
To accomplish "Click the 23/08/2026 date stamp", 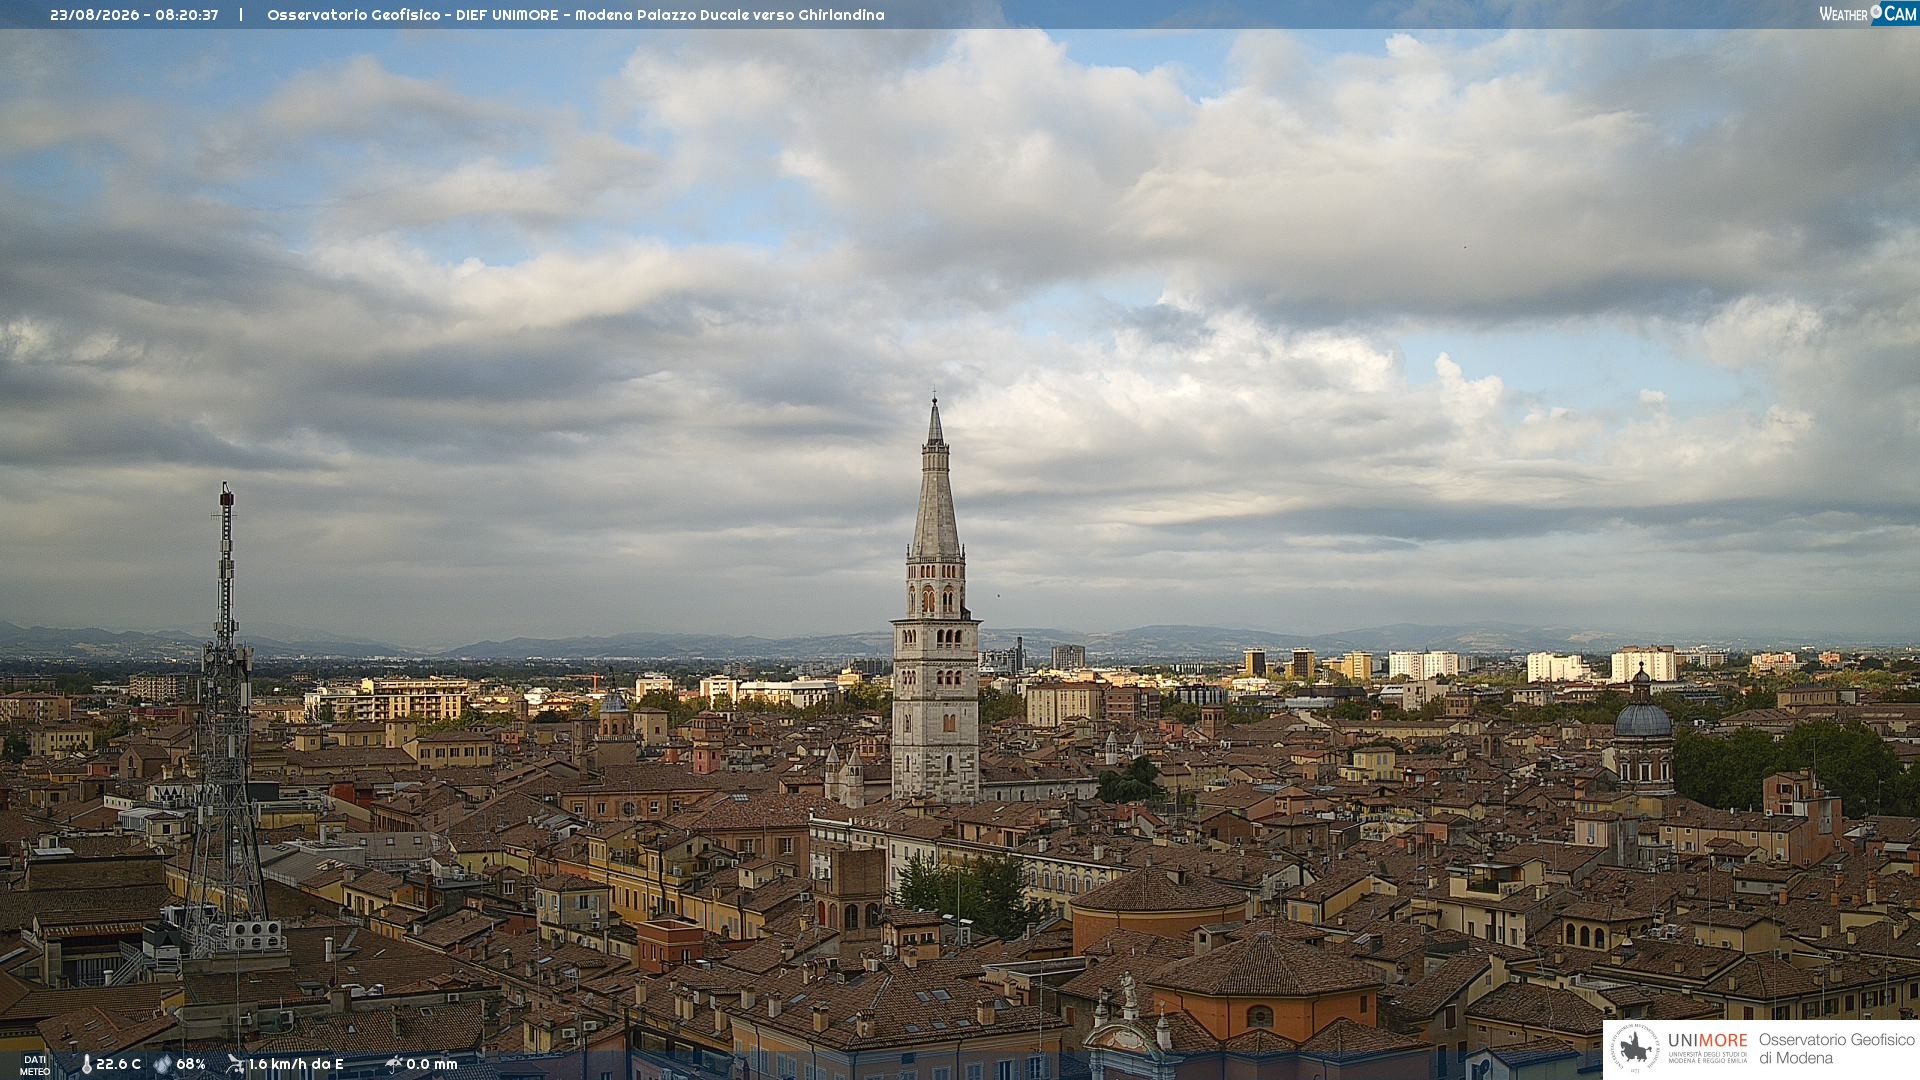I will (95, 15).
